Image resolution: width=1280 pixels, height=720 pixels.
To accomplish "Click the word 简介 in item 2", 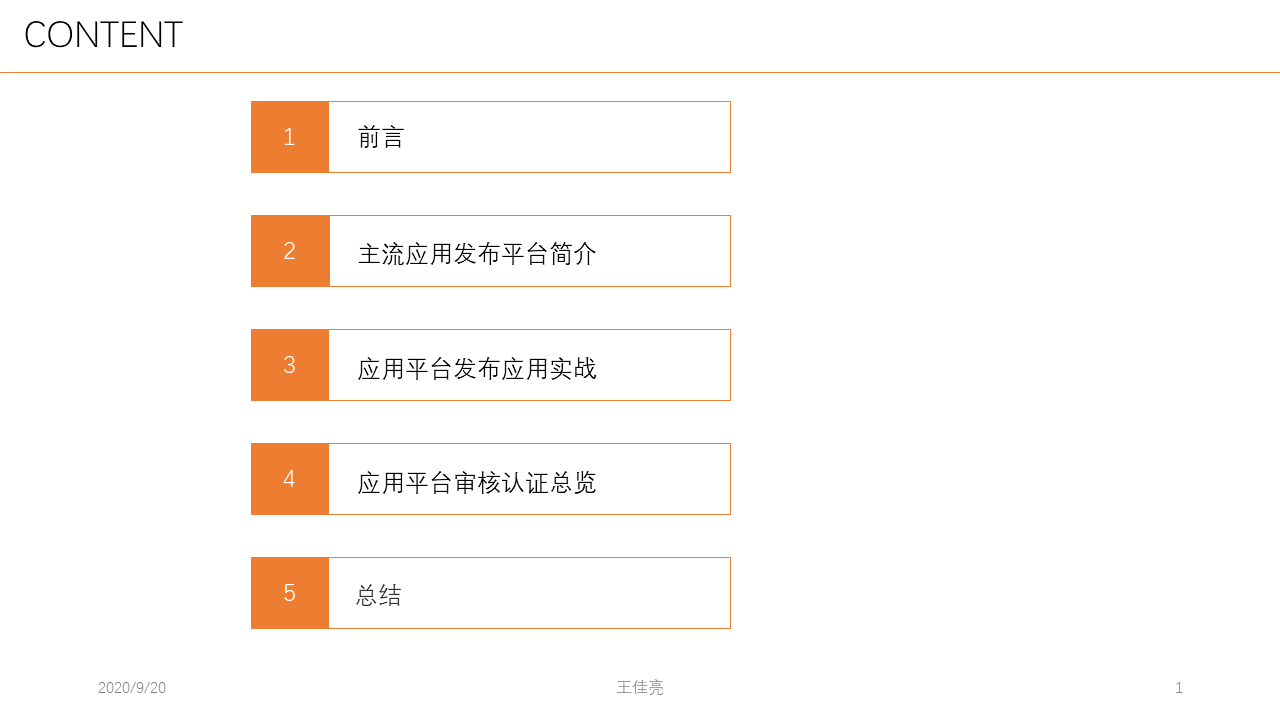I will coord(573,254).
